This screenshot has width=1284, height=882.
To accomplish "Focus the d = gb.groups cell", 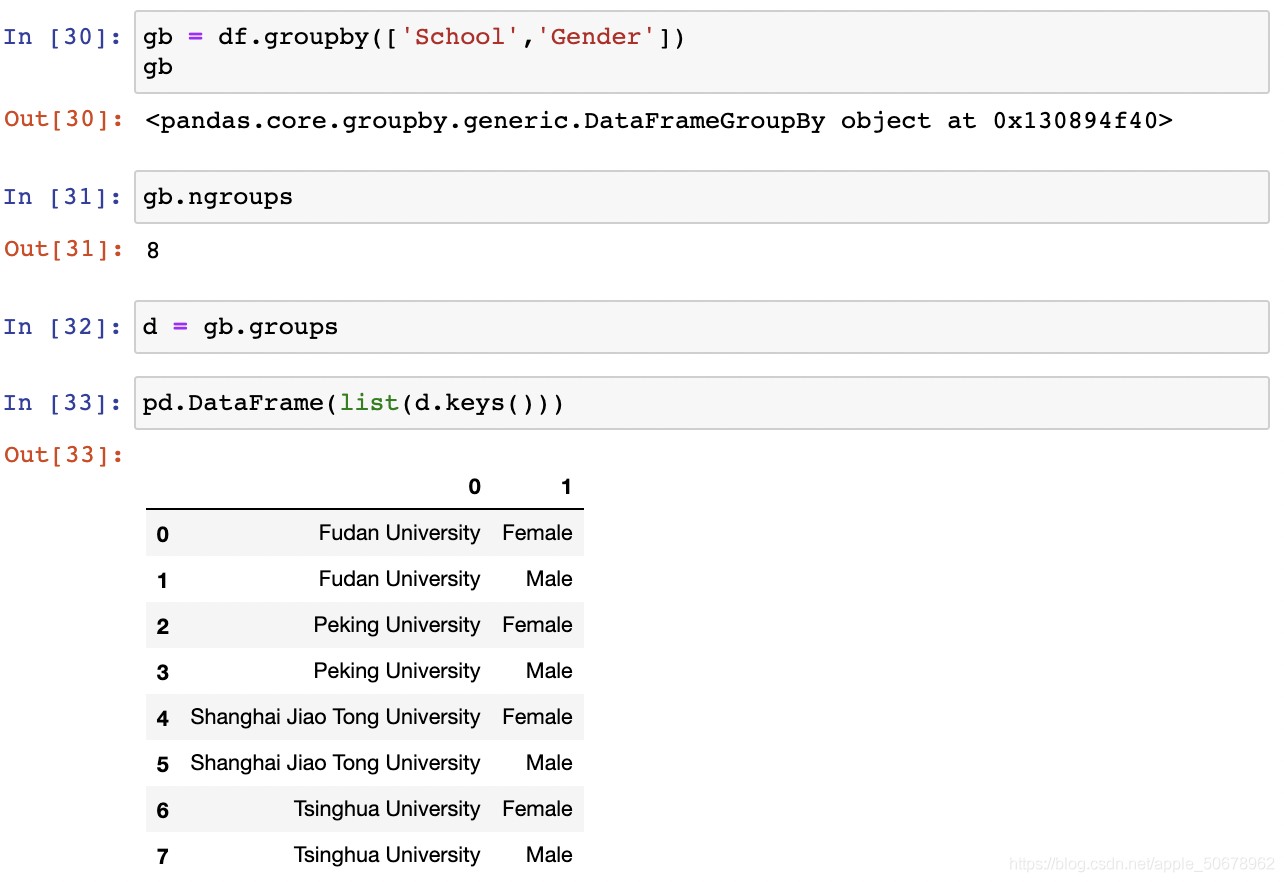I will [701, 327].
